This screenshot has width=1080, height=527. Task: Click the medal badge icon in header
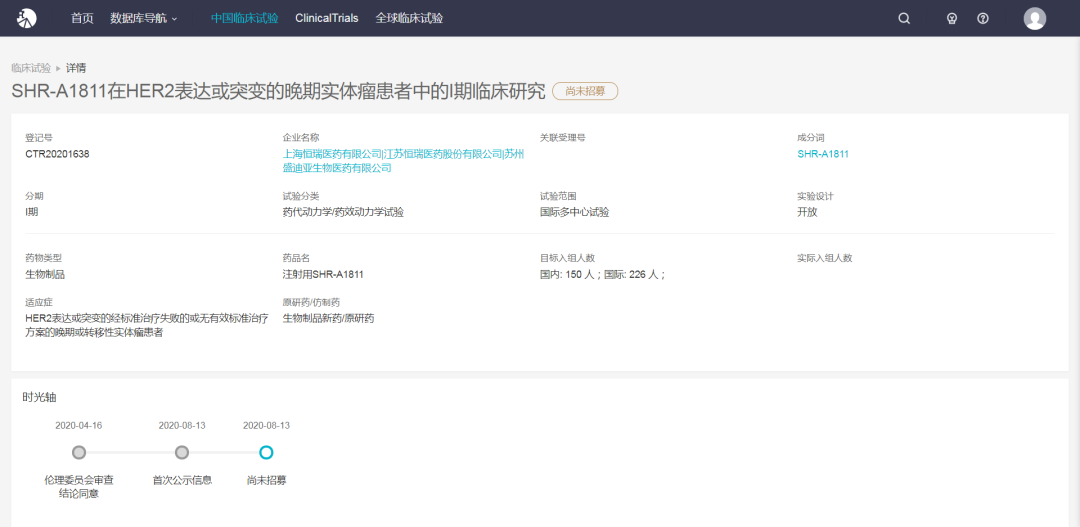952,19
